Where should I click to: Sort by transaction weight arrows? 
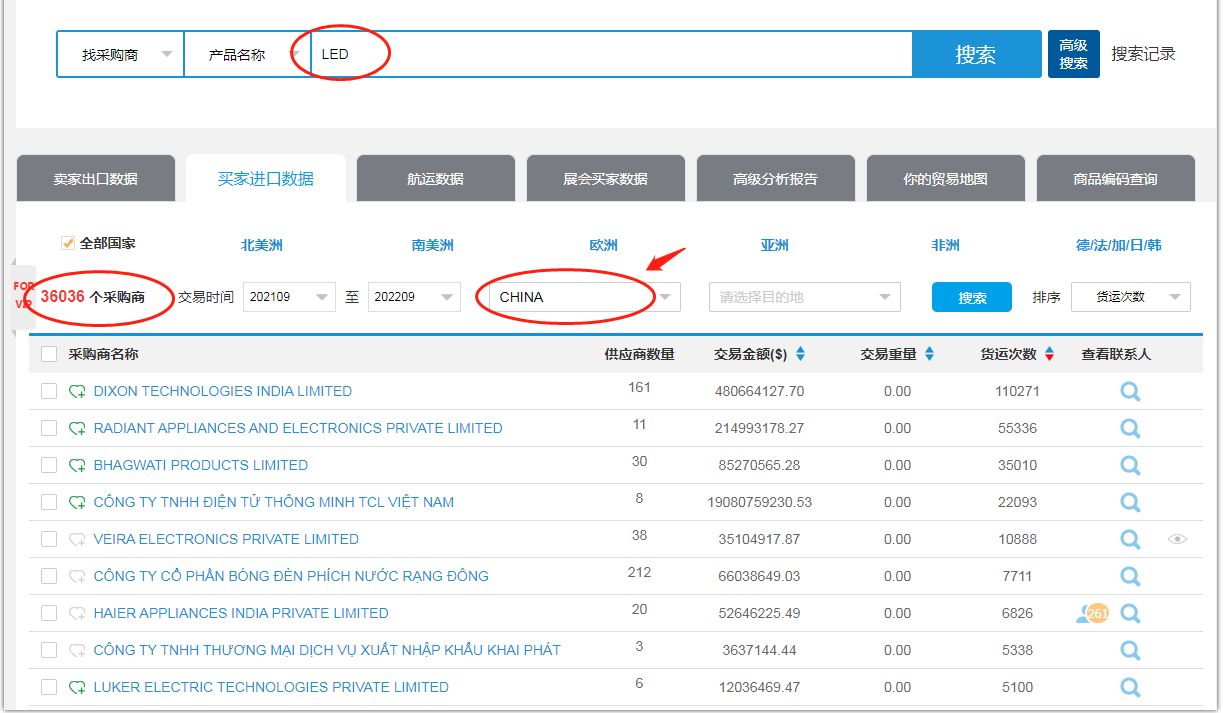[x=929, y=354]
